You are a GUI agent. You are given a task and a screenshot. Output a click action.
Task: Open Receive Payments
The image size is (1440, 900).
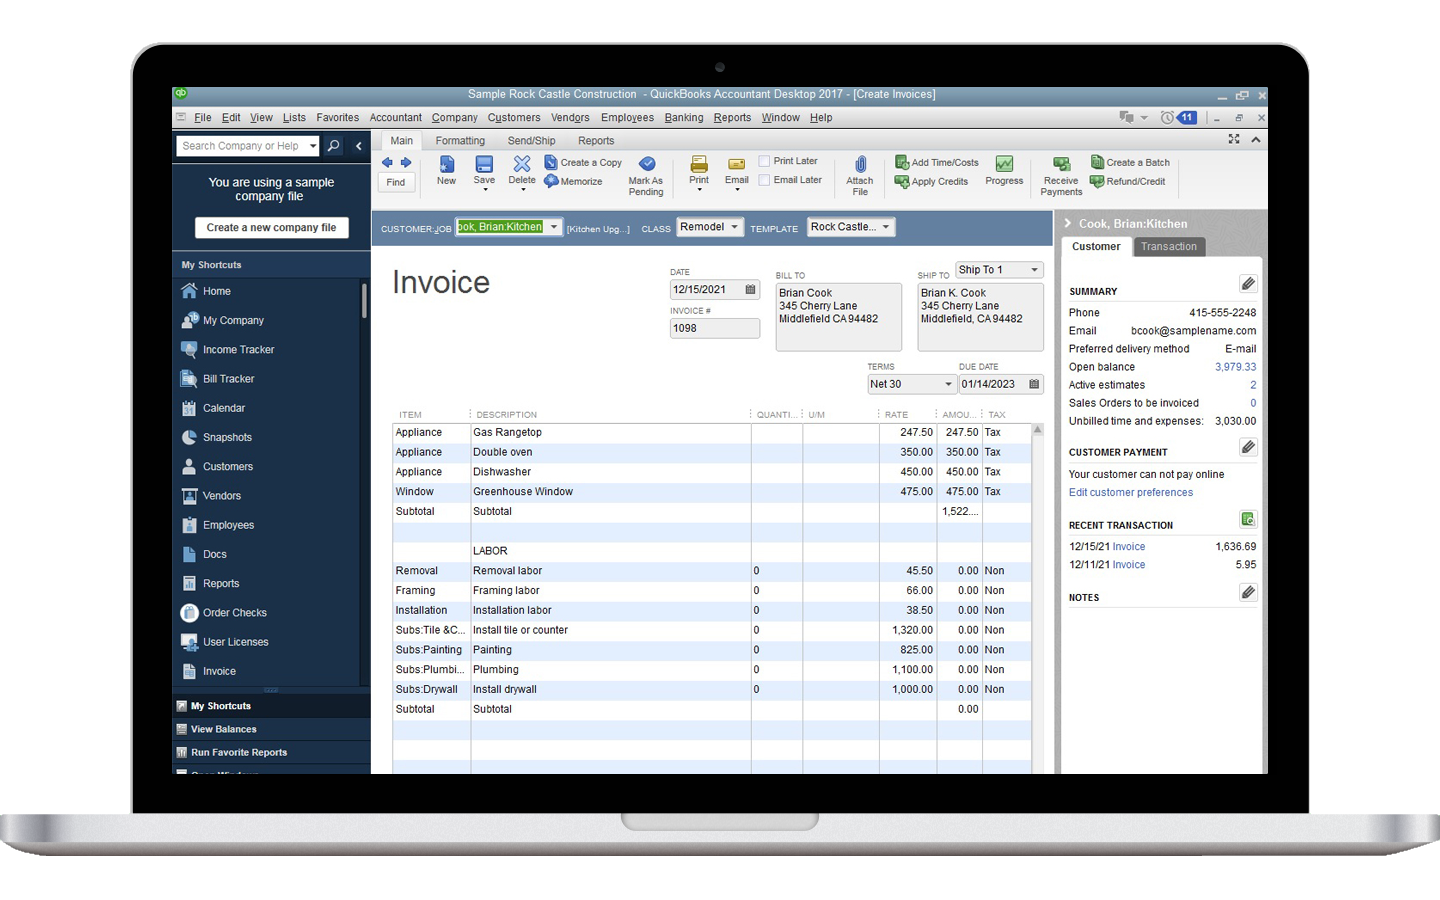pyautogui.click(x=1061, y=176)
